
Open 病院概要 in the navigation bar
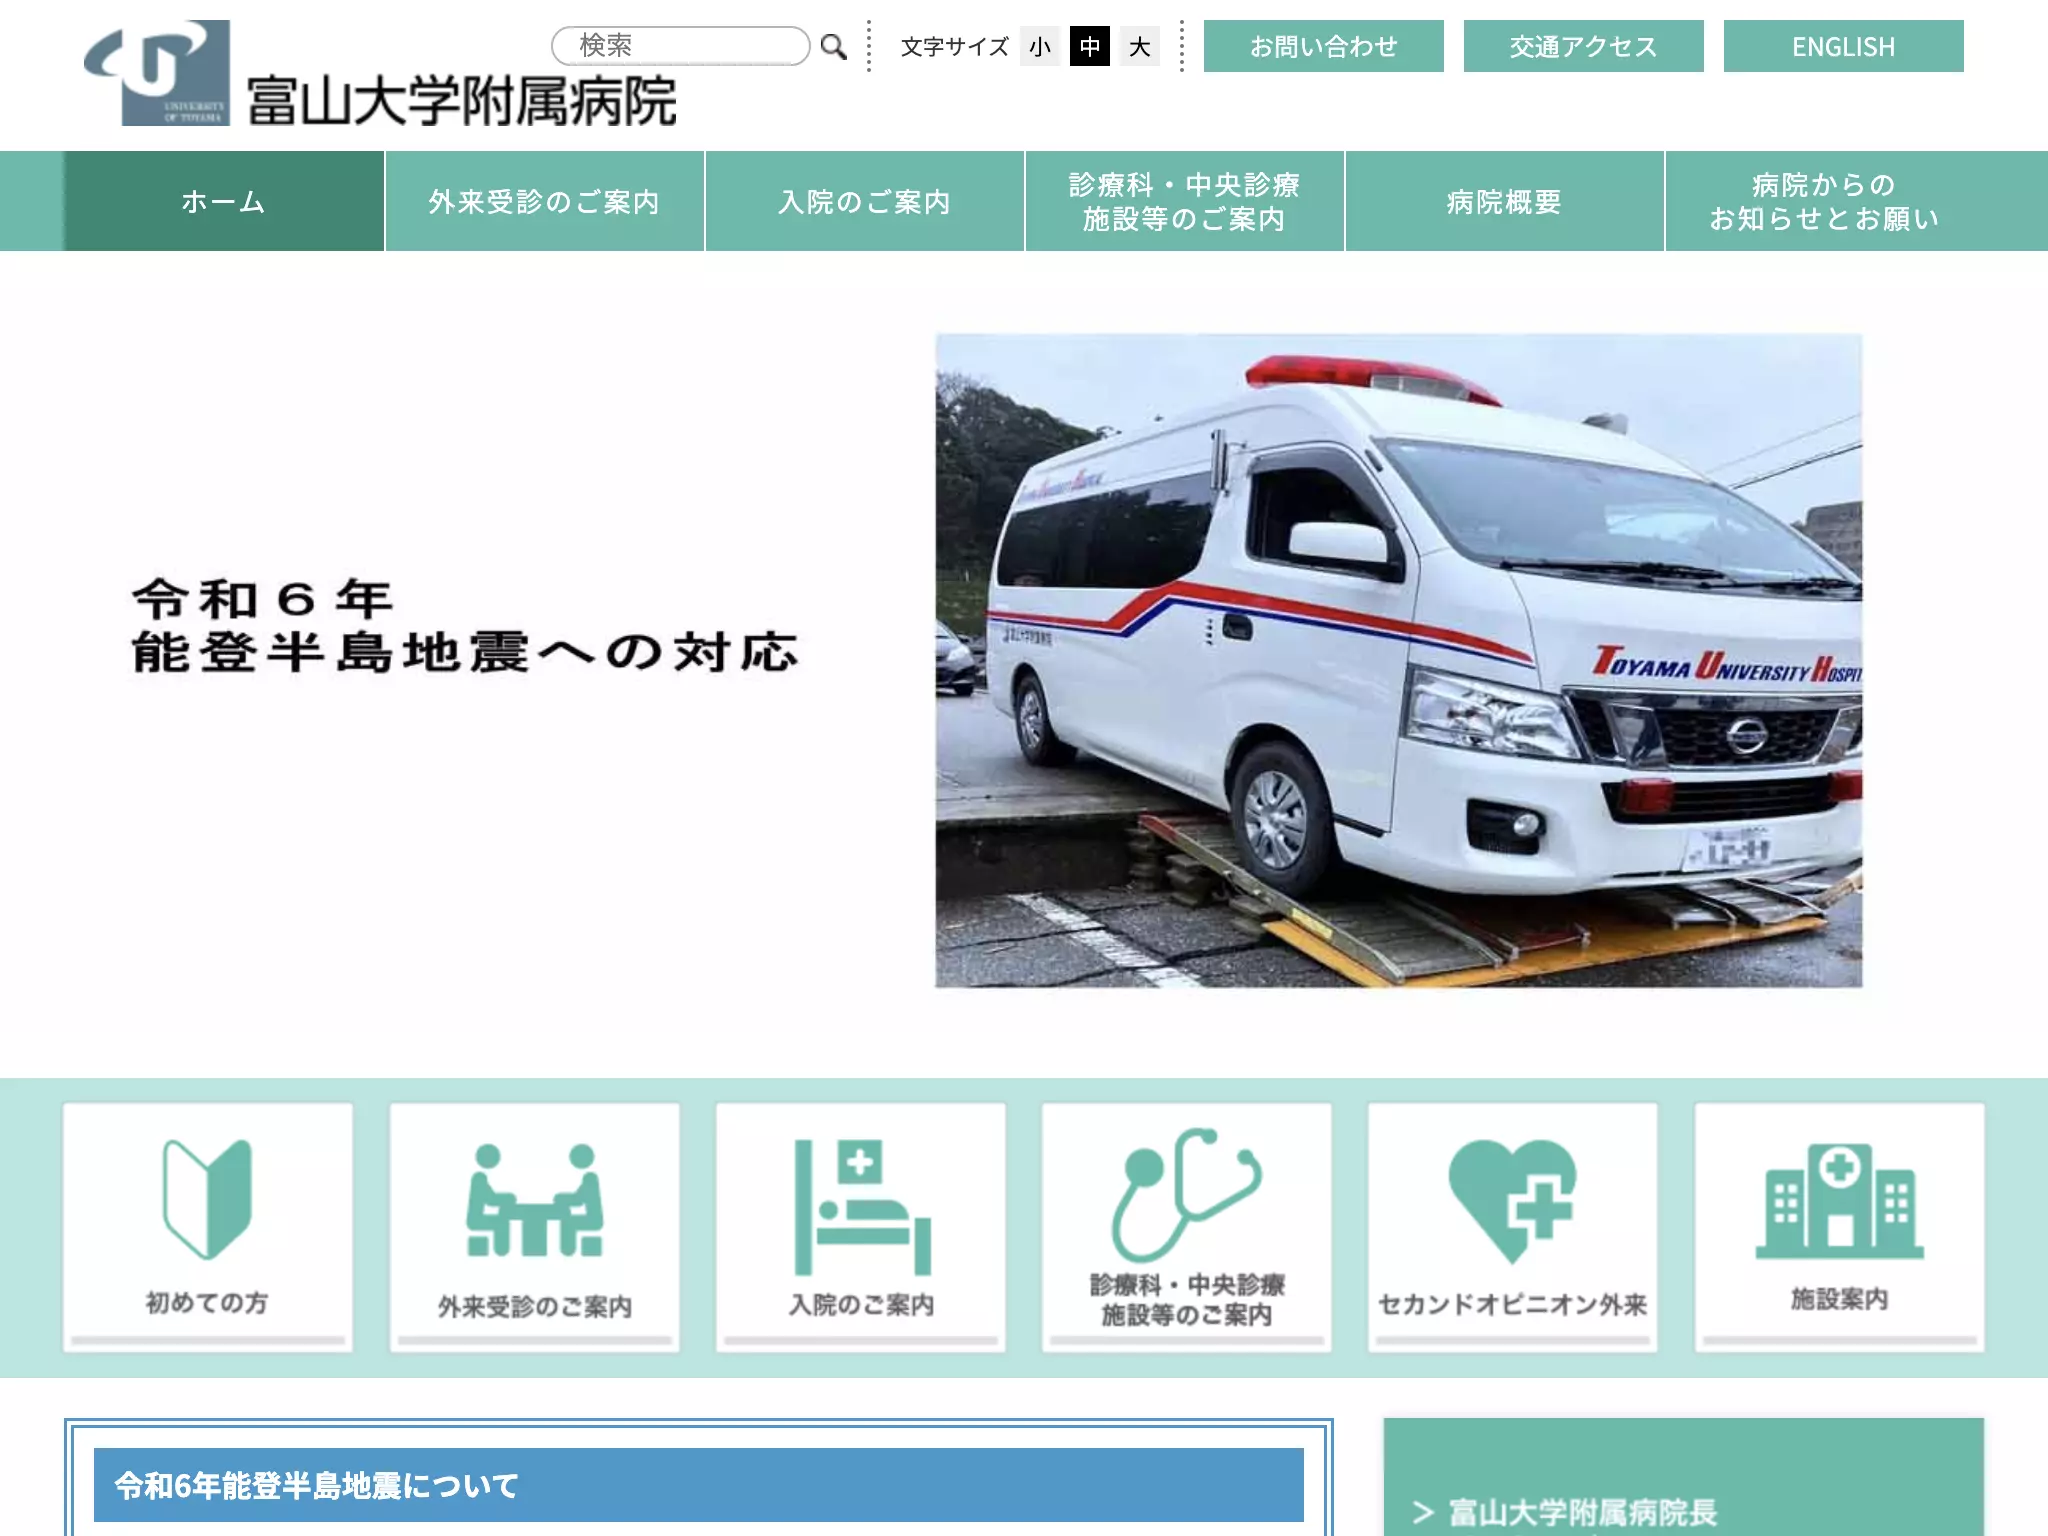1505,201
